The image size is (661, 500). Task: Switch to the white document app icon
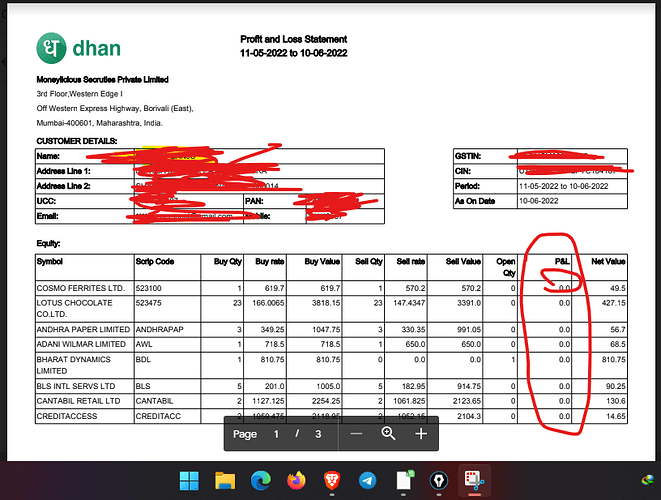pos(404,481)
